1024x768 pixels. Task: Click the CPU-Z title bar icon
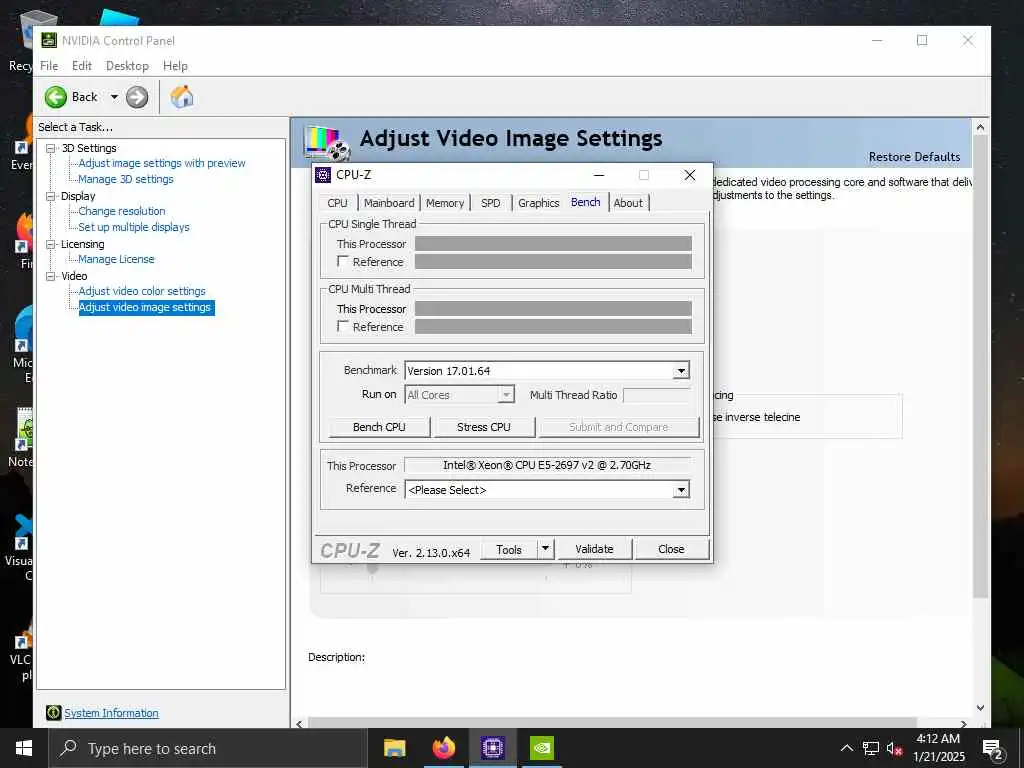323,175
